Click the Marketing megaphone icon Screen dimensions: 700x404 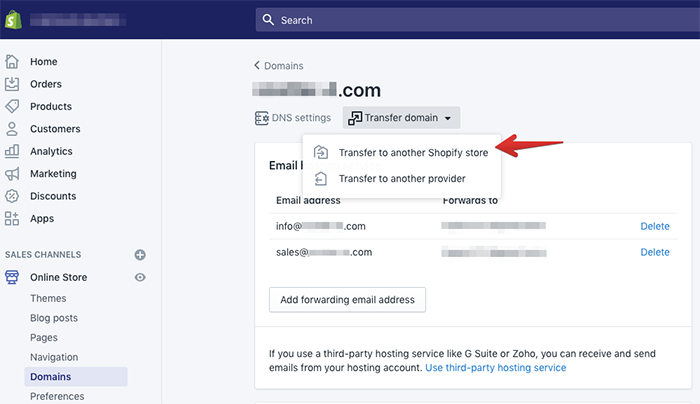(x=12, y=173)
